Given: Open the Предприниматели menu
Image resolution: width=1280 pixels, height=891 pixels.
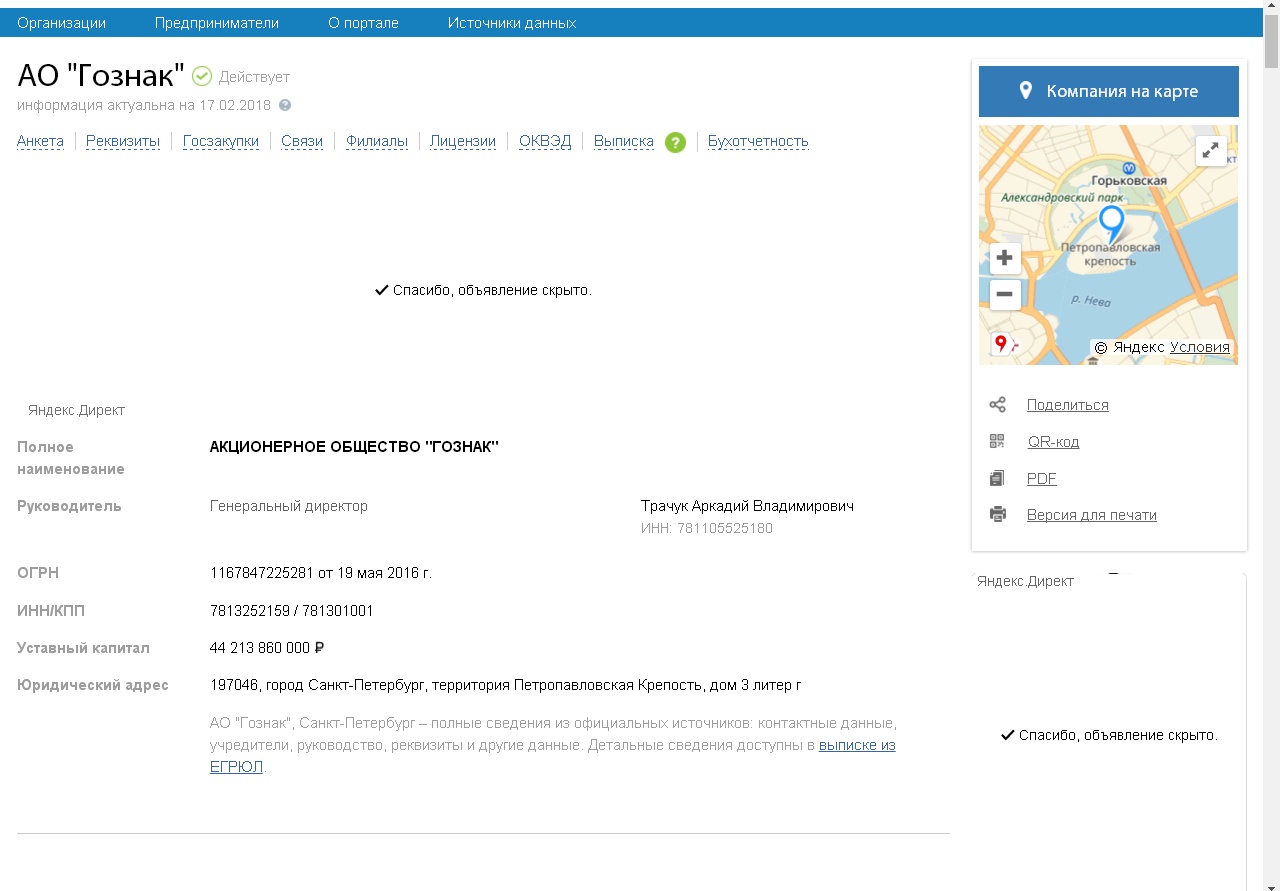Looking at the screenshot, I should 217,23.
